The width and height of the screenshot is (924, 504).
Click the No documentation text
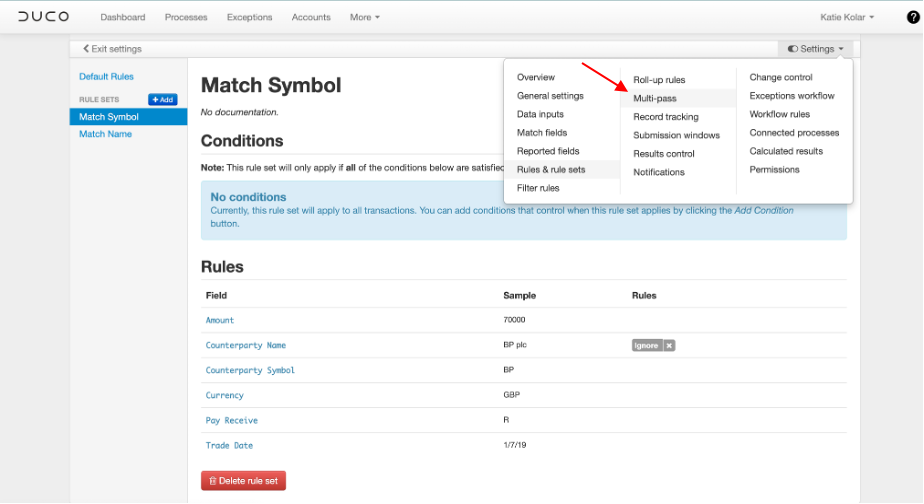239,112
